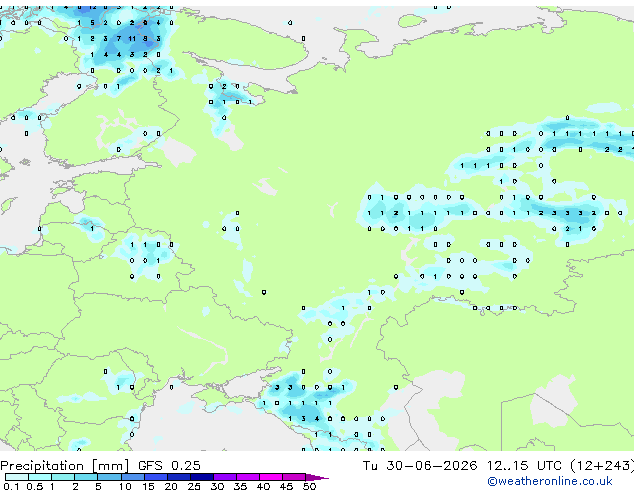Click the 40–45 mm magenta legend swatch
Screen dimensions: 634x490
(x=271, y=477)
